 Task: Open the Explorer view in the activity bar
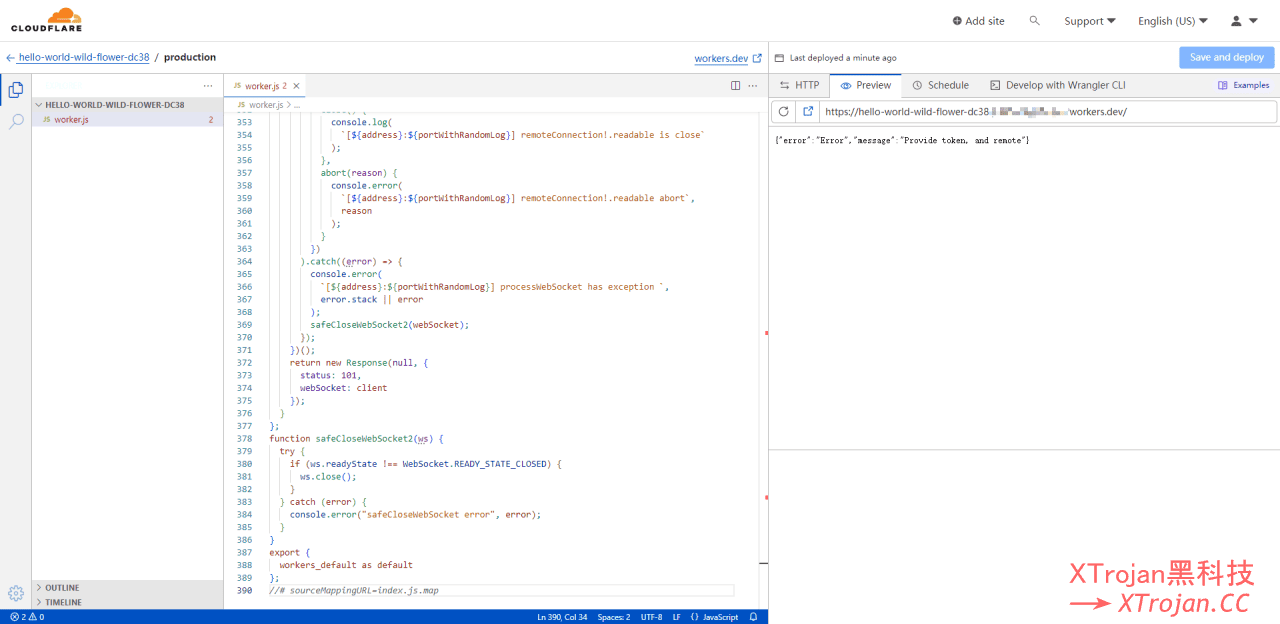16,90
